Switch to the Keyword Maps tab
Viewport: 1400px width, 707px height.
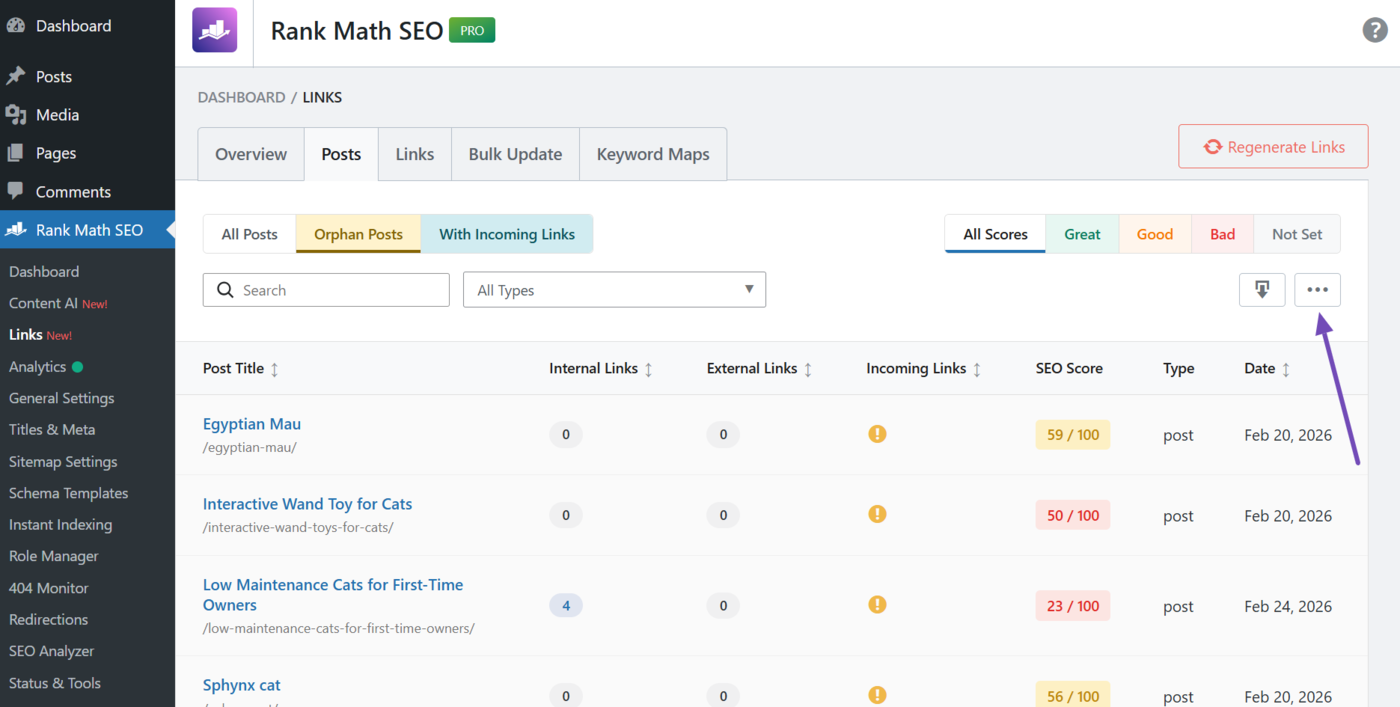[652, 153]
